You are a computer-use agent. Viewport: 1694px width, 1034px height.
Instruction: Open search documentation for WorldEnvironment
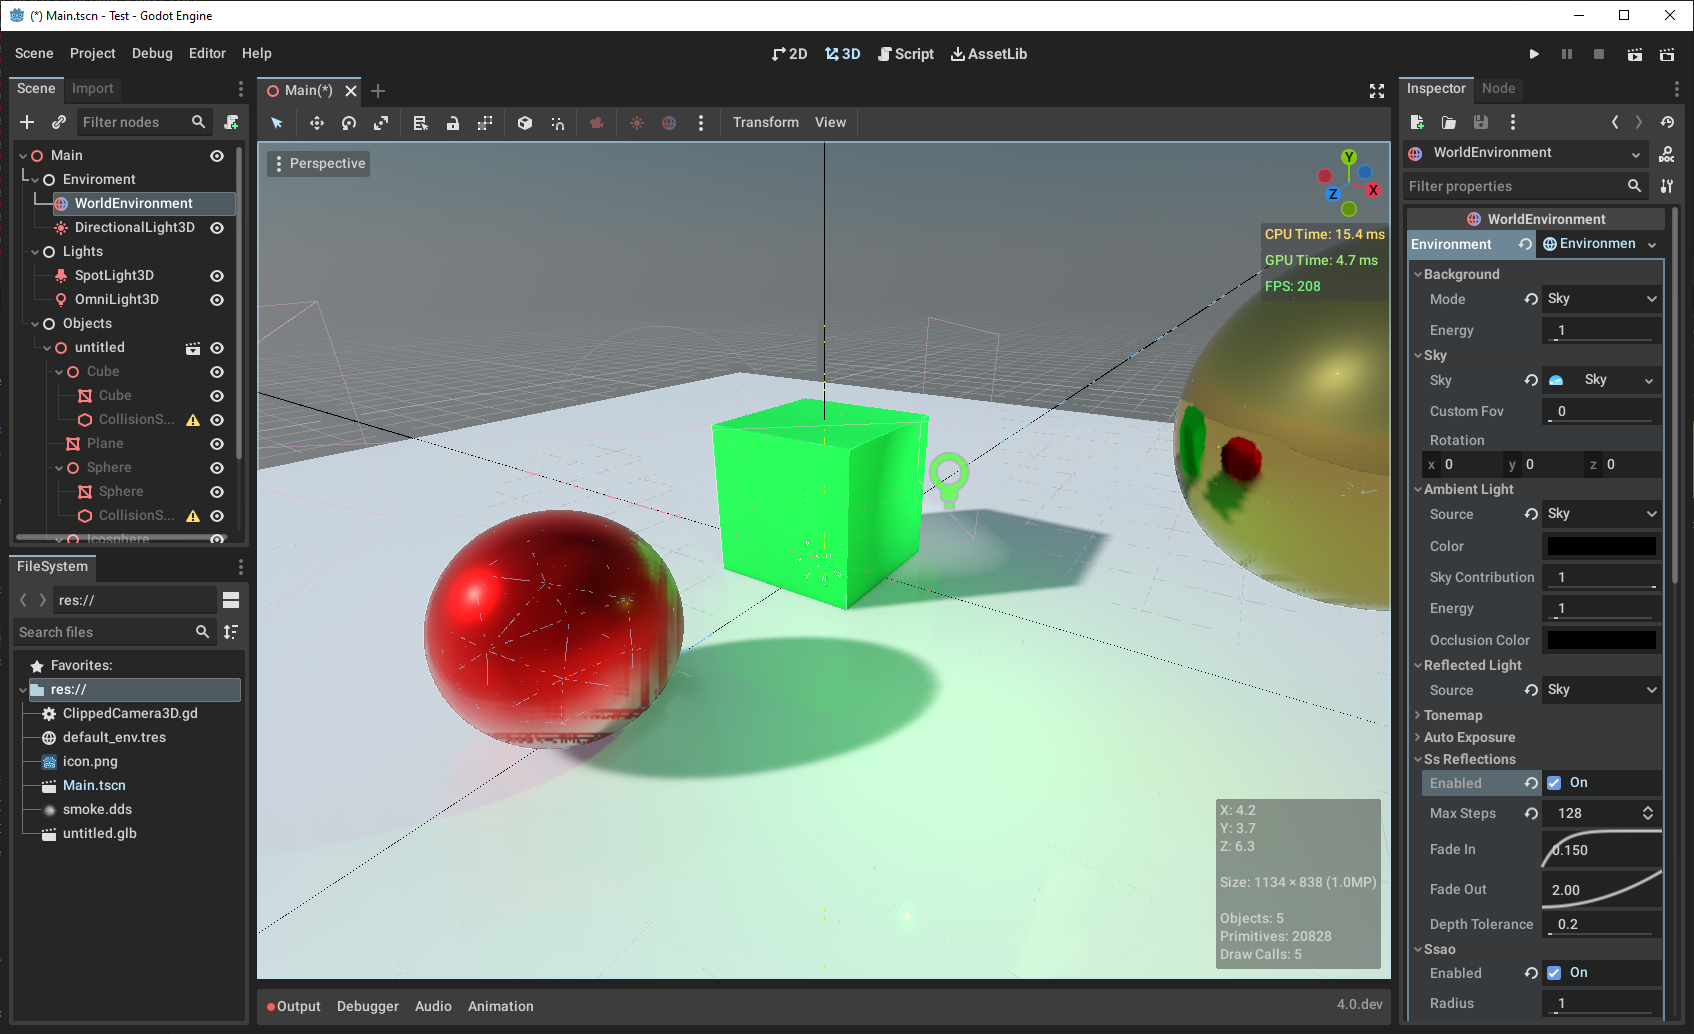click(1667, 153)
